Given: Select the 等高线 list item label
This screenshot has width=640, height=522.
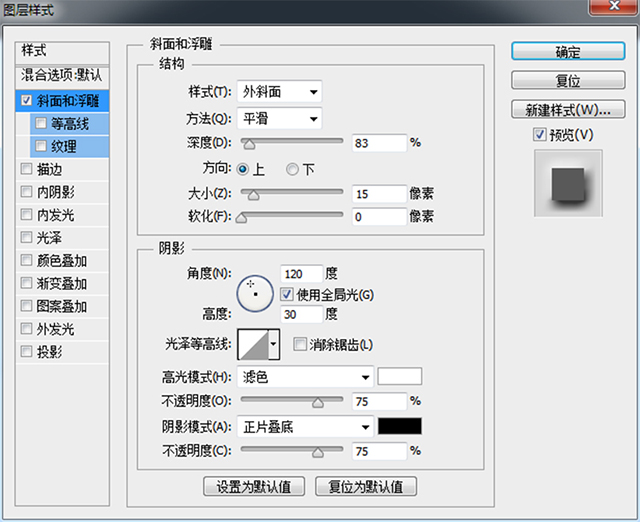Looking at the screenshot, I should [70, 124].
